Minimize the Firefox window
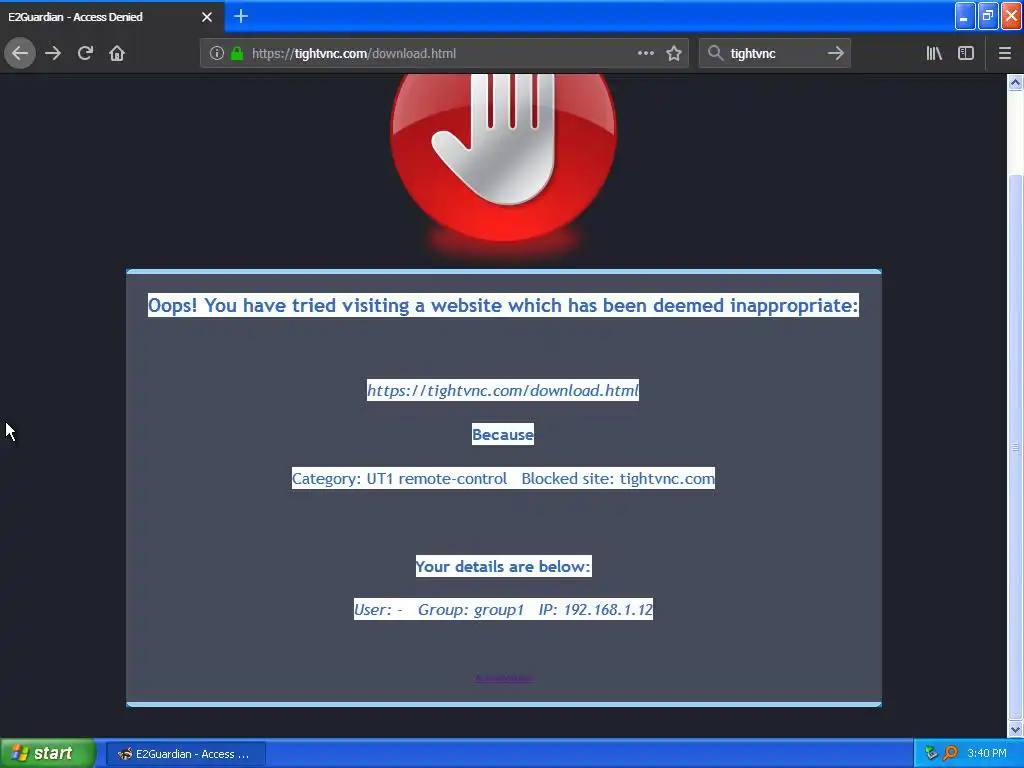Image resolution: width=1024 pixels, height=768 pixels. (x=965, y=16)
